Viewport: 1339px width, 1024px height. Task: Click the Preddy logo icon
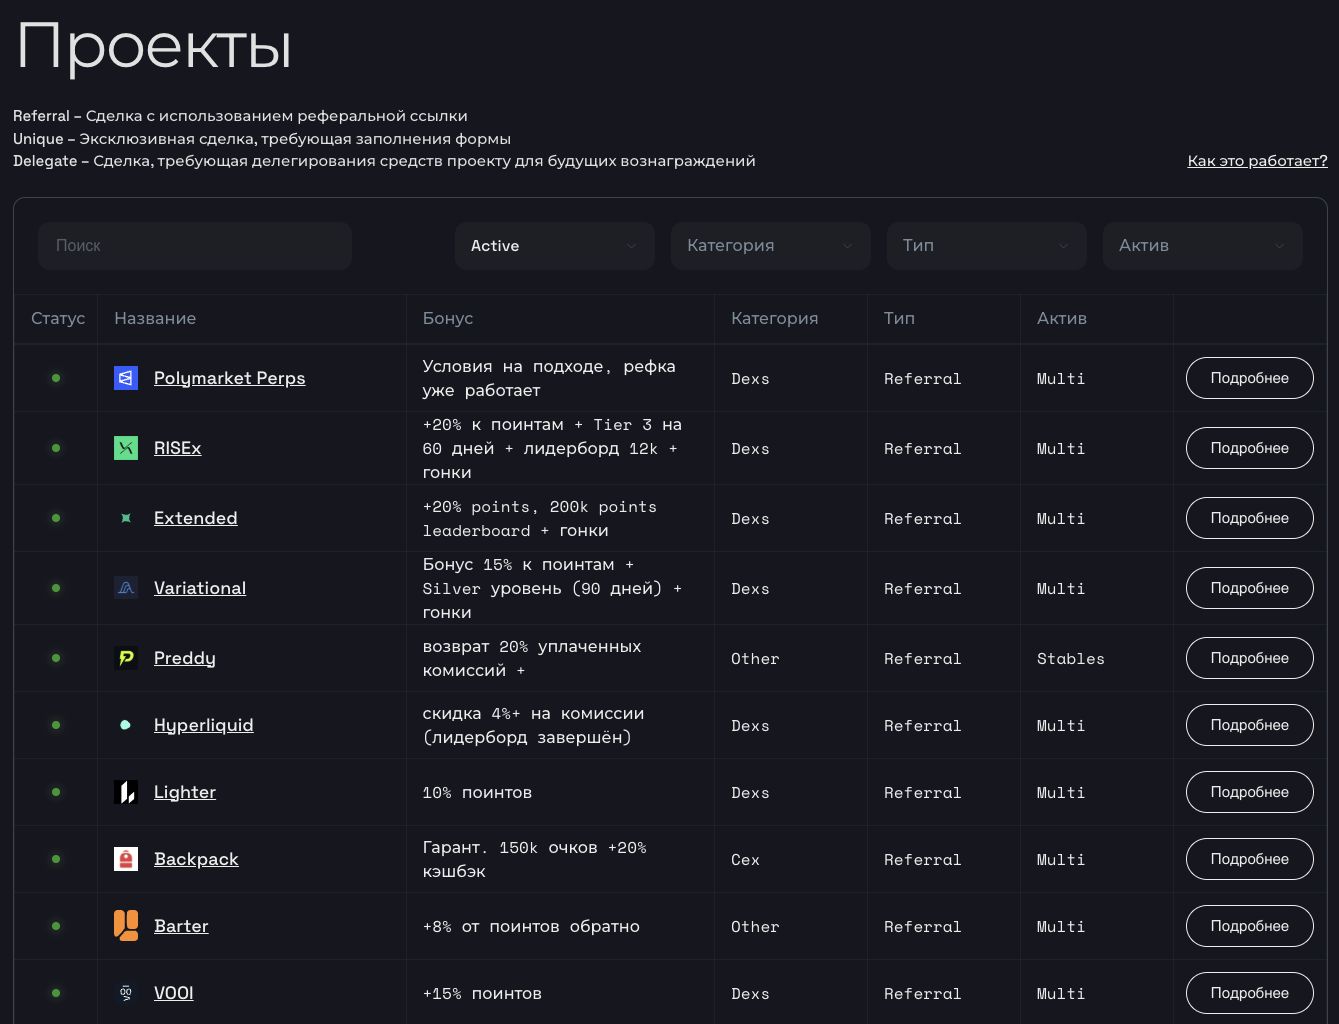[126, 658]
